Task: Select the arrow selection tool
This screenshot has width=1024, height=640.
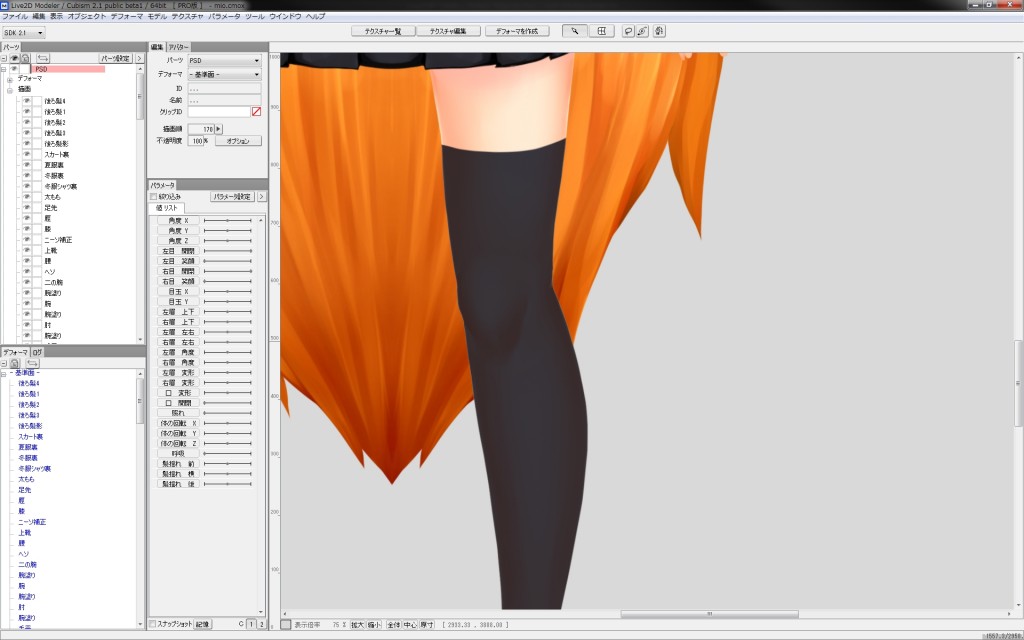Action: 574,31
